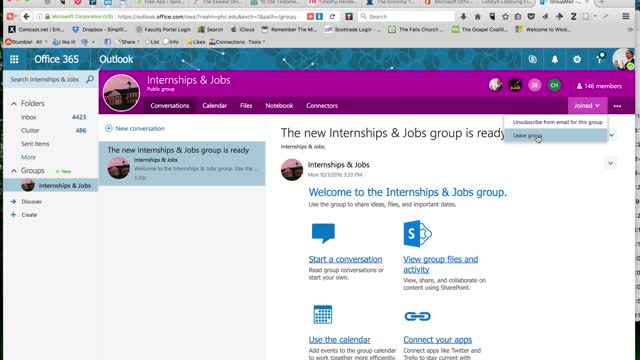The height and width of the screenshot is (360, 640).
Task: Open the Office 365 app launcher grid
Action: pyautogui.click(x=14, y=59)
